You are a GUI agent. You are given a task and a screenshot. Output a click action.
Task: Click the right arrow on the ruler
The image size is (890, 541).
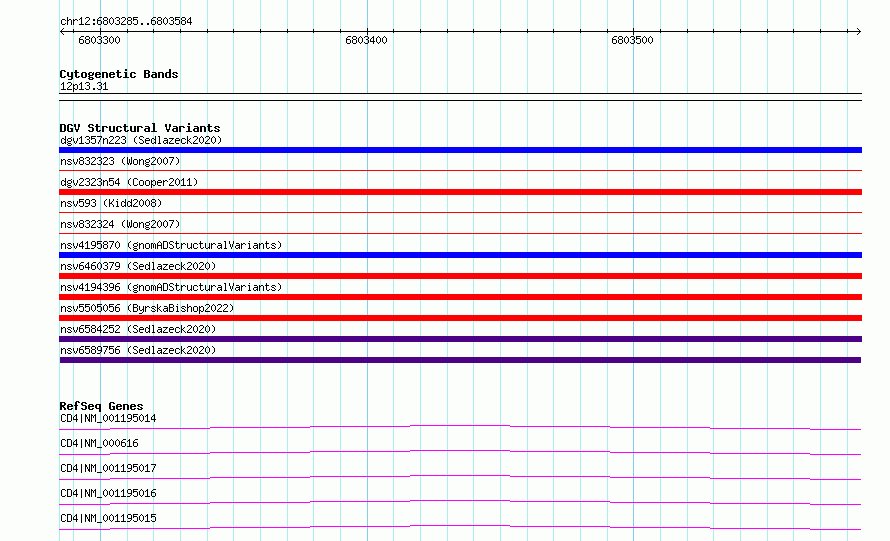point(858,31)
